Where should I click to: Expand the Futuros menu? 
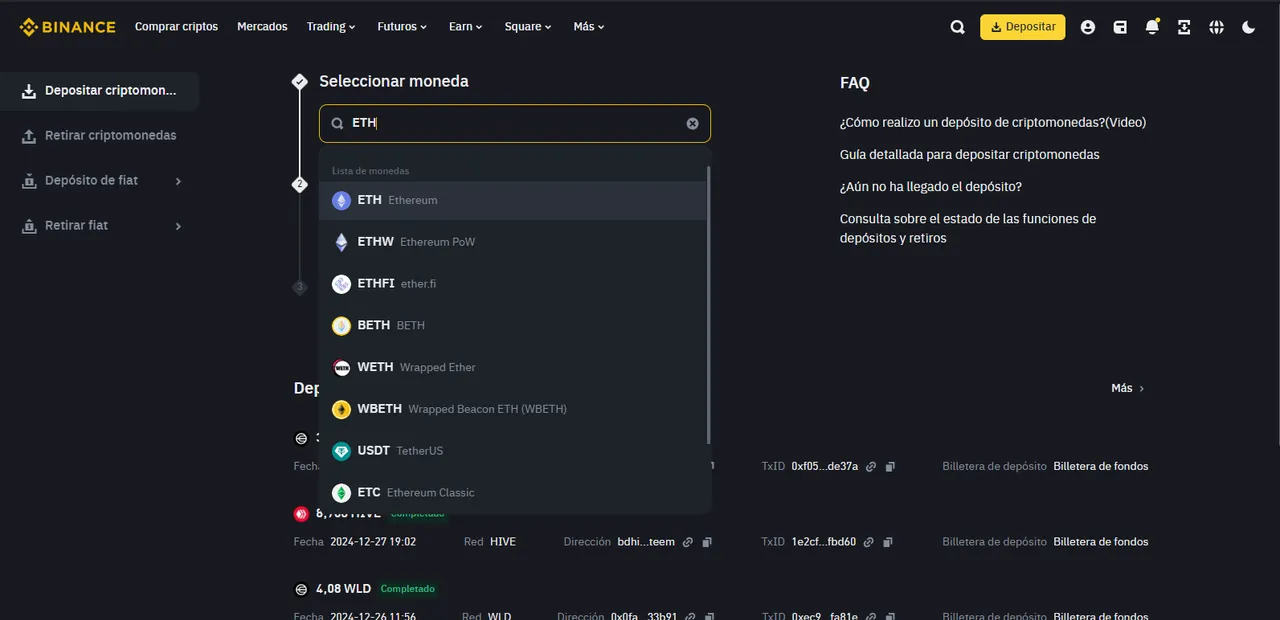pos(402,27)
